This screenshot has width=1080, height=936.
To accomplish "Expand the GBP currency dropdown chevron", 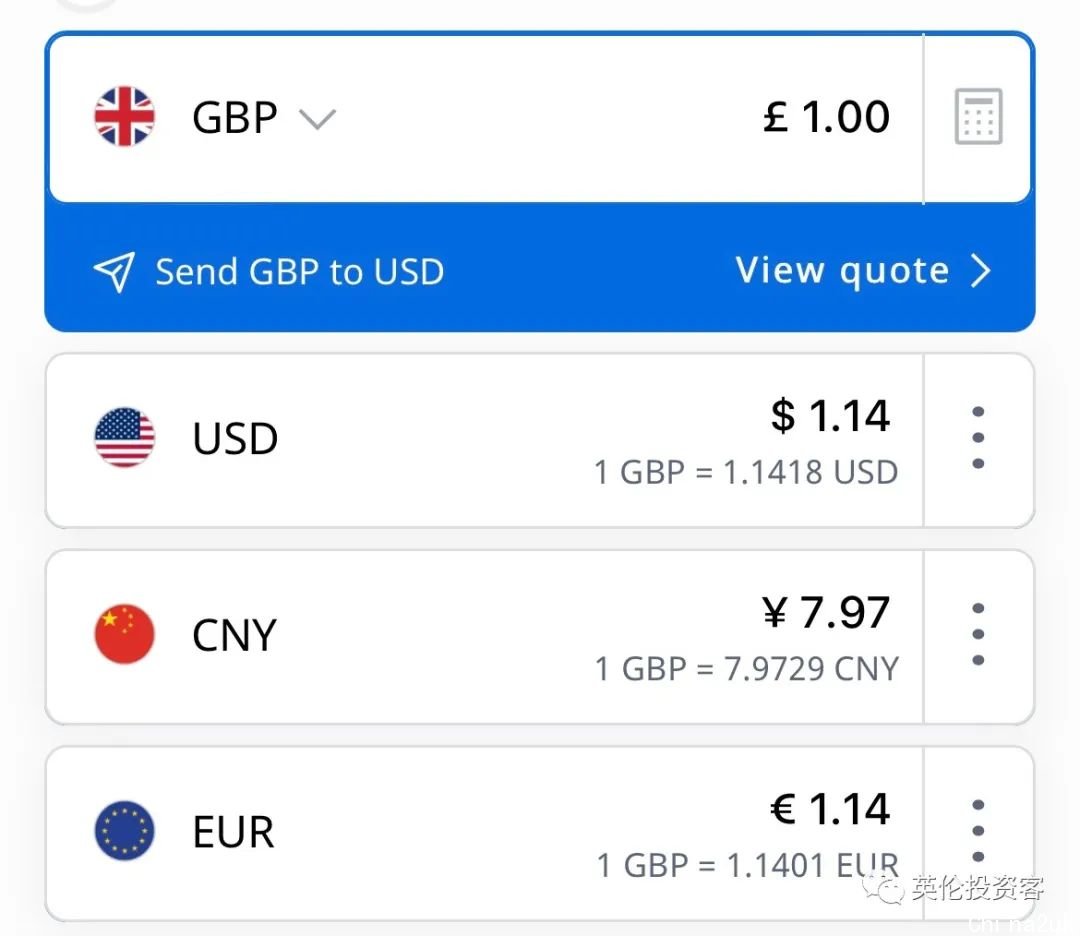I will [x=317, y=119].
